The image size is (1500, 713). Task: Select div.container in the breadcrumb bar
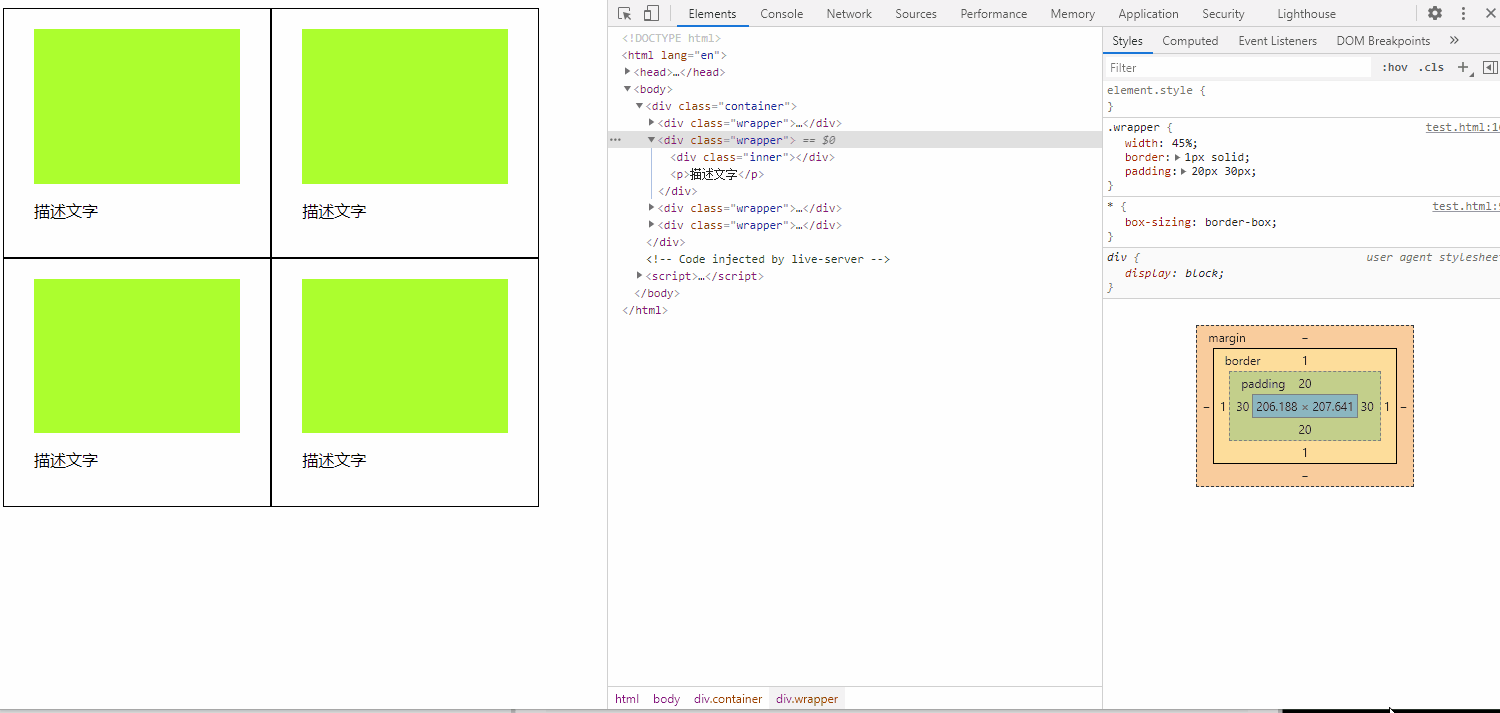click(728, 699)
